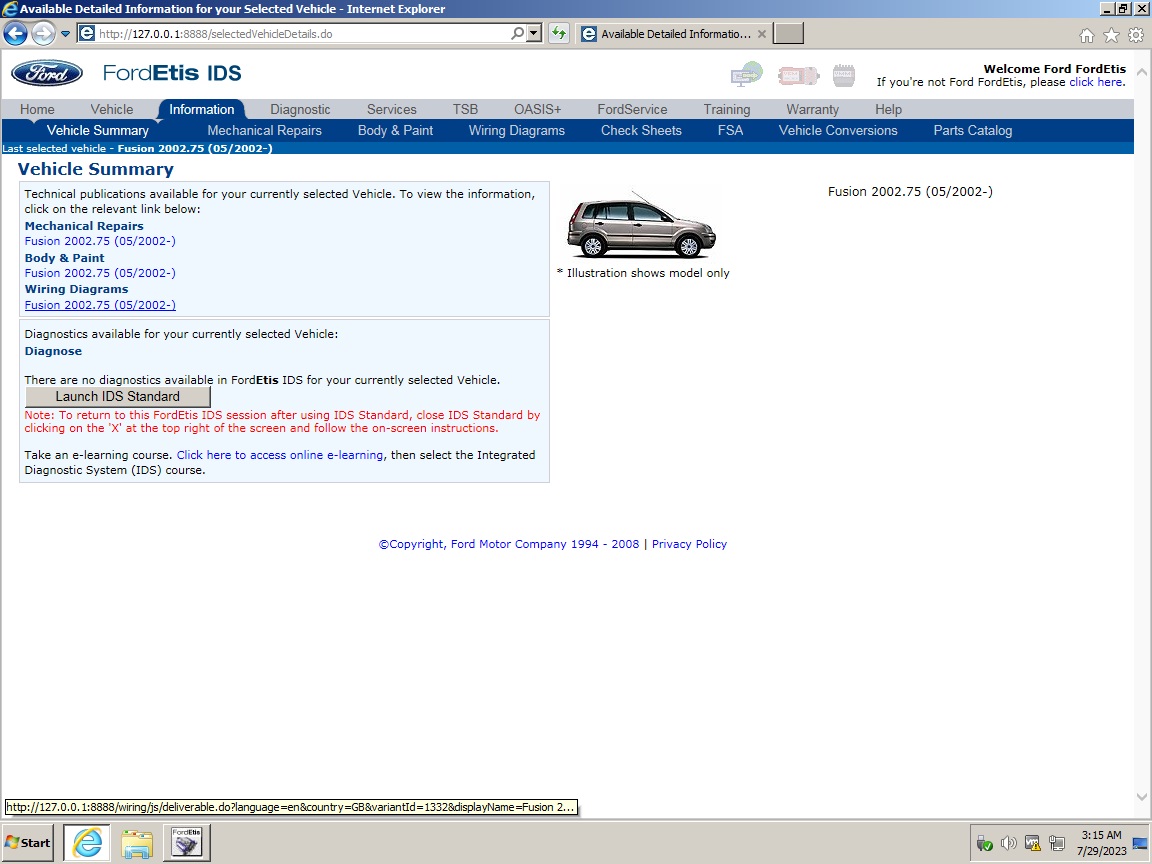Click the red VCM device header icon
This screenshot has width=1152, height=864.
[x=799, y=76]
